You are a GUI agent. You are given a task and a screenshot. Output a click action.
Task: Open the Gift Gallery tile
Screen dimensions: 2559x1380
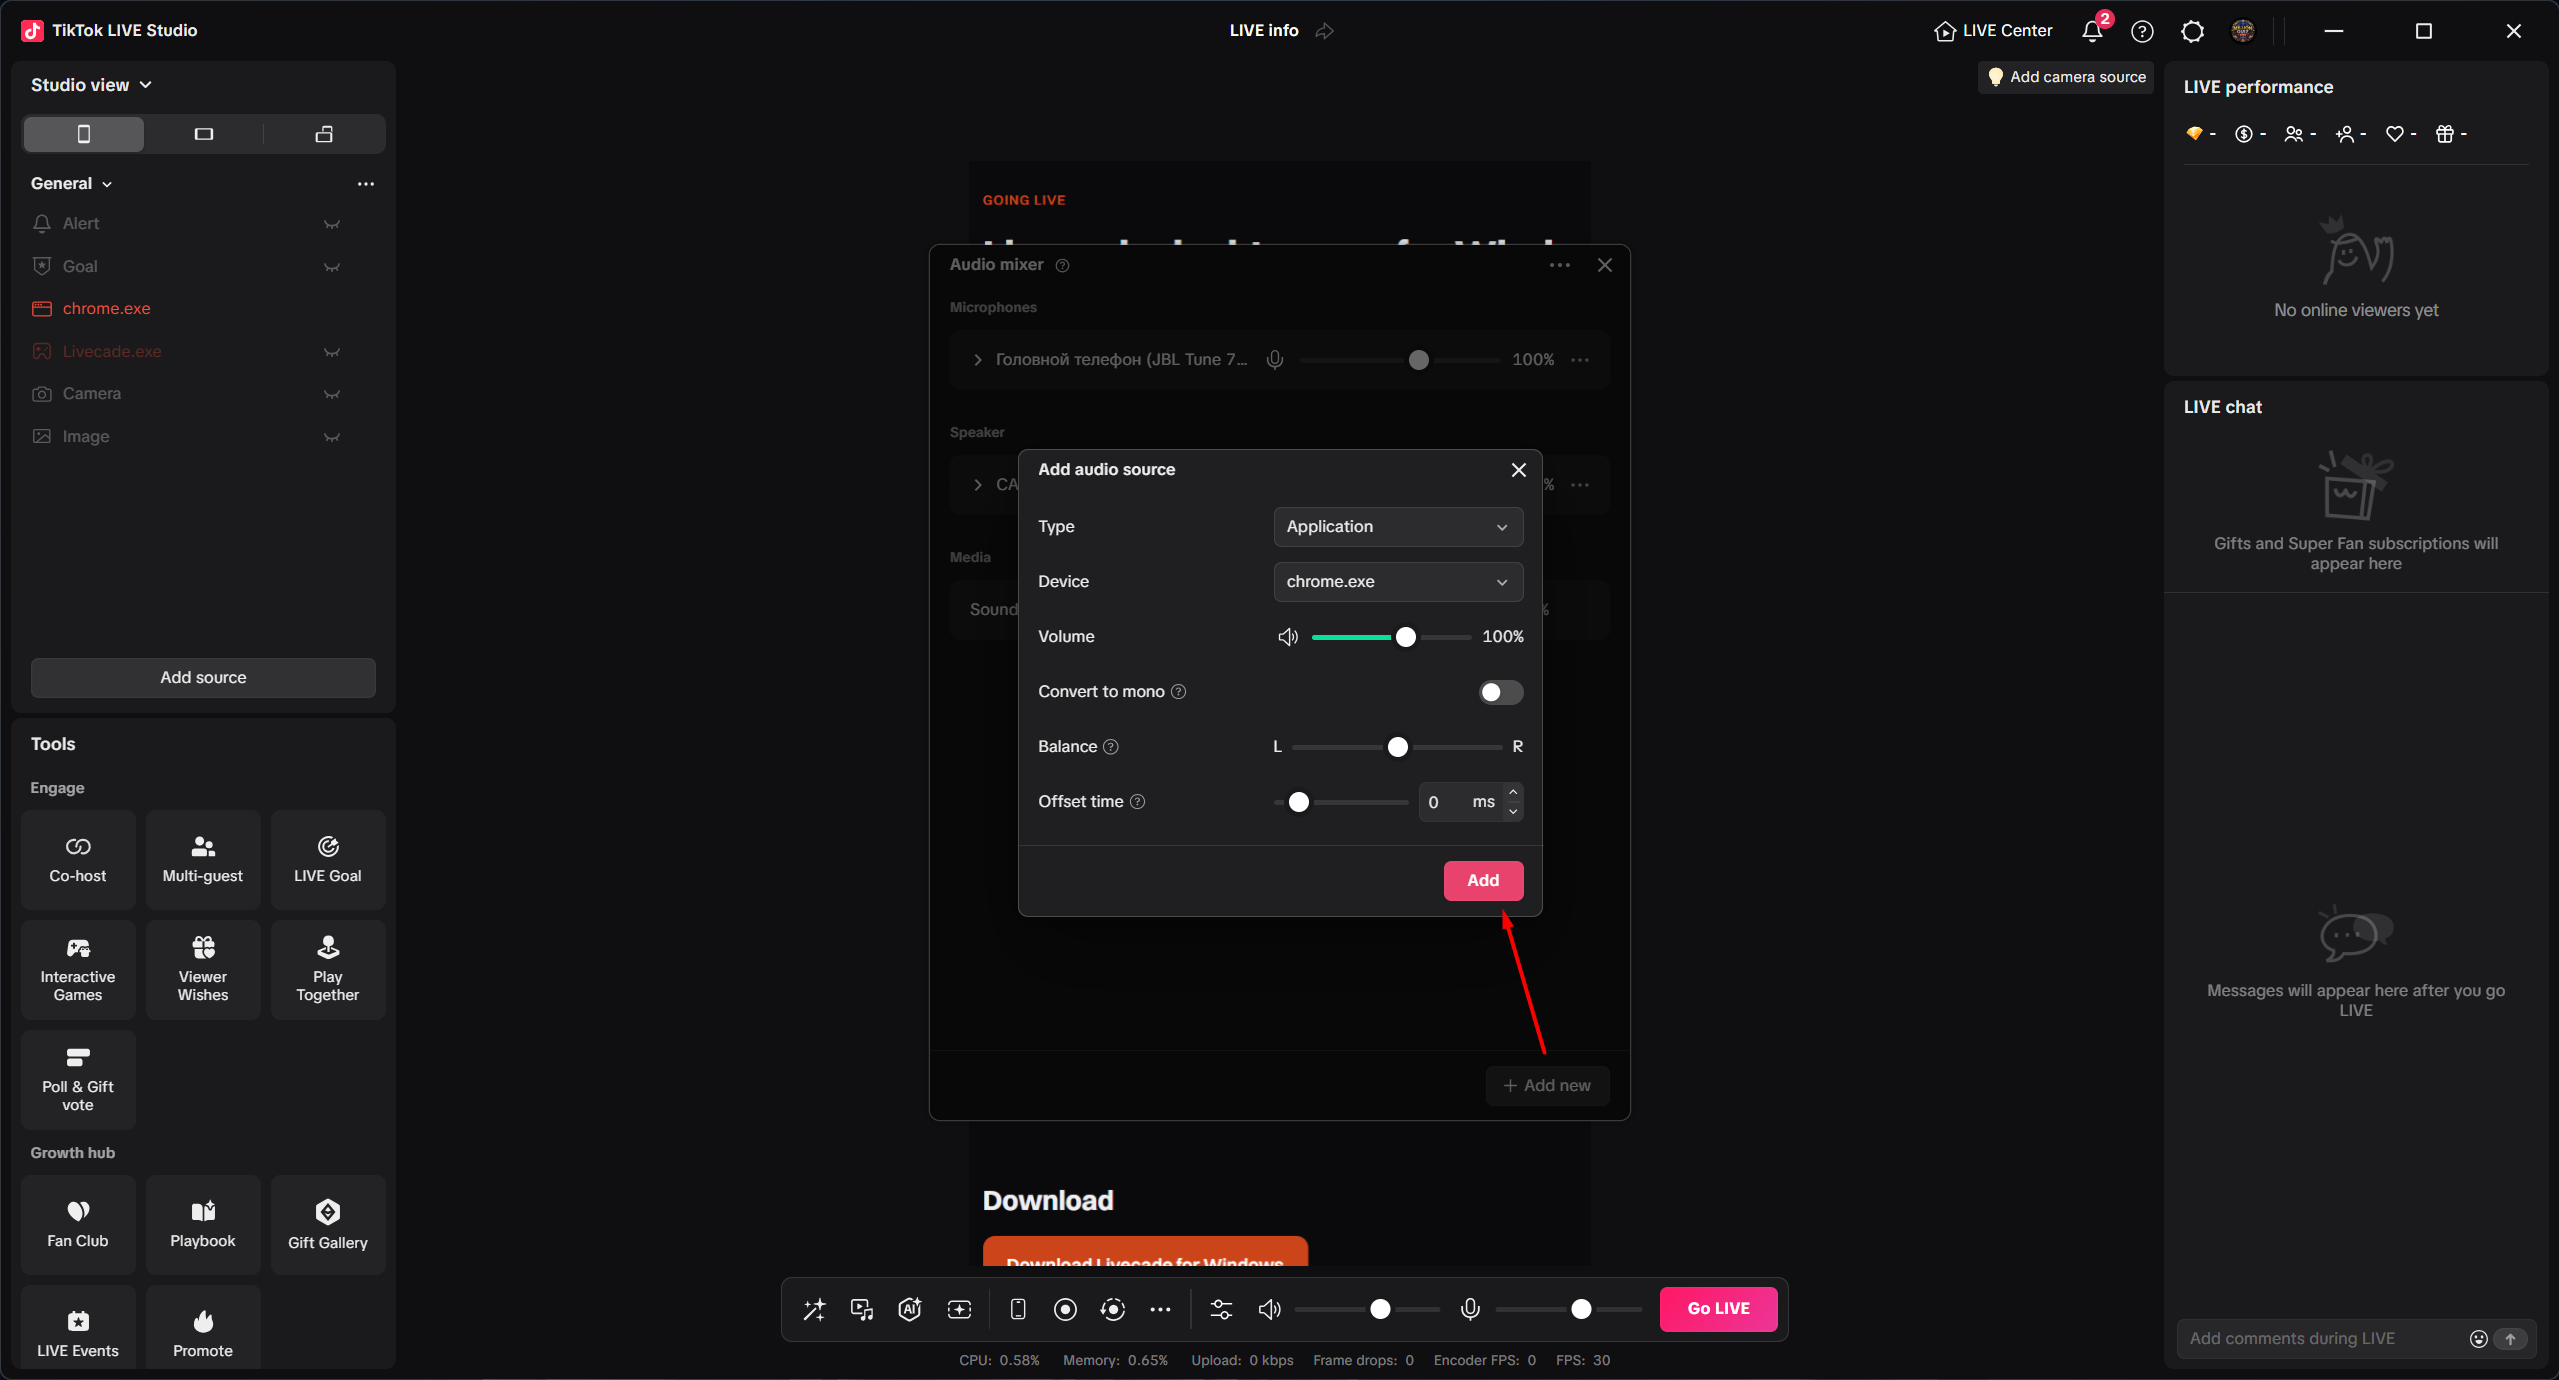328,1224
